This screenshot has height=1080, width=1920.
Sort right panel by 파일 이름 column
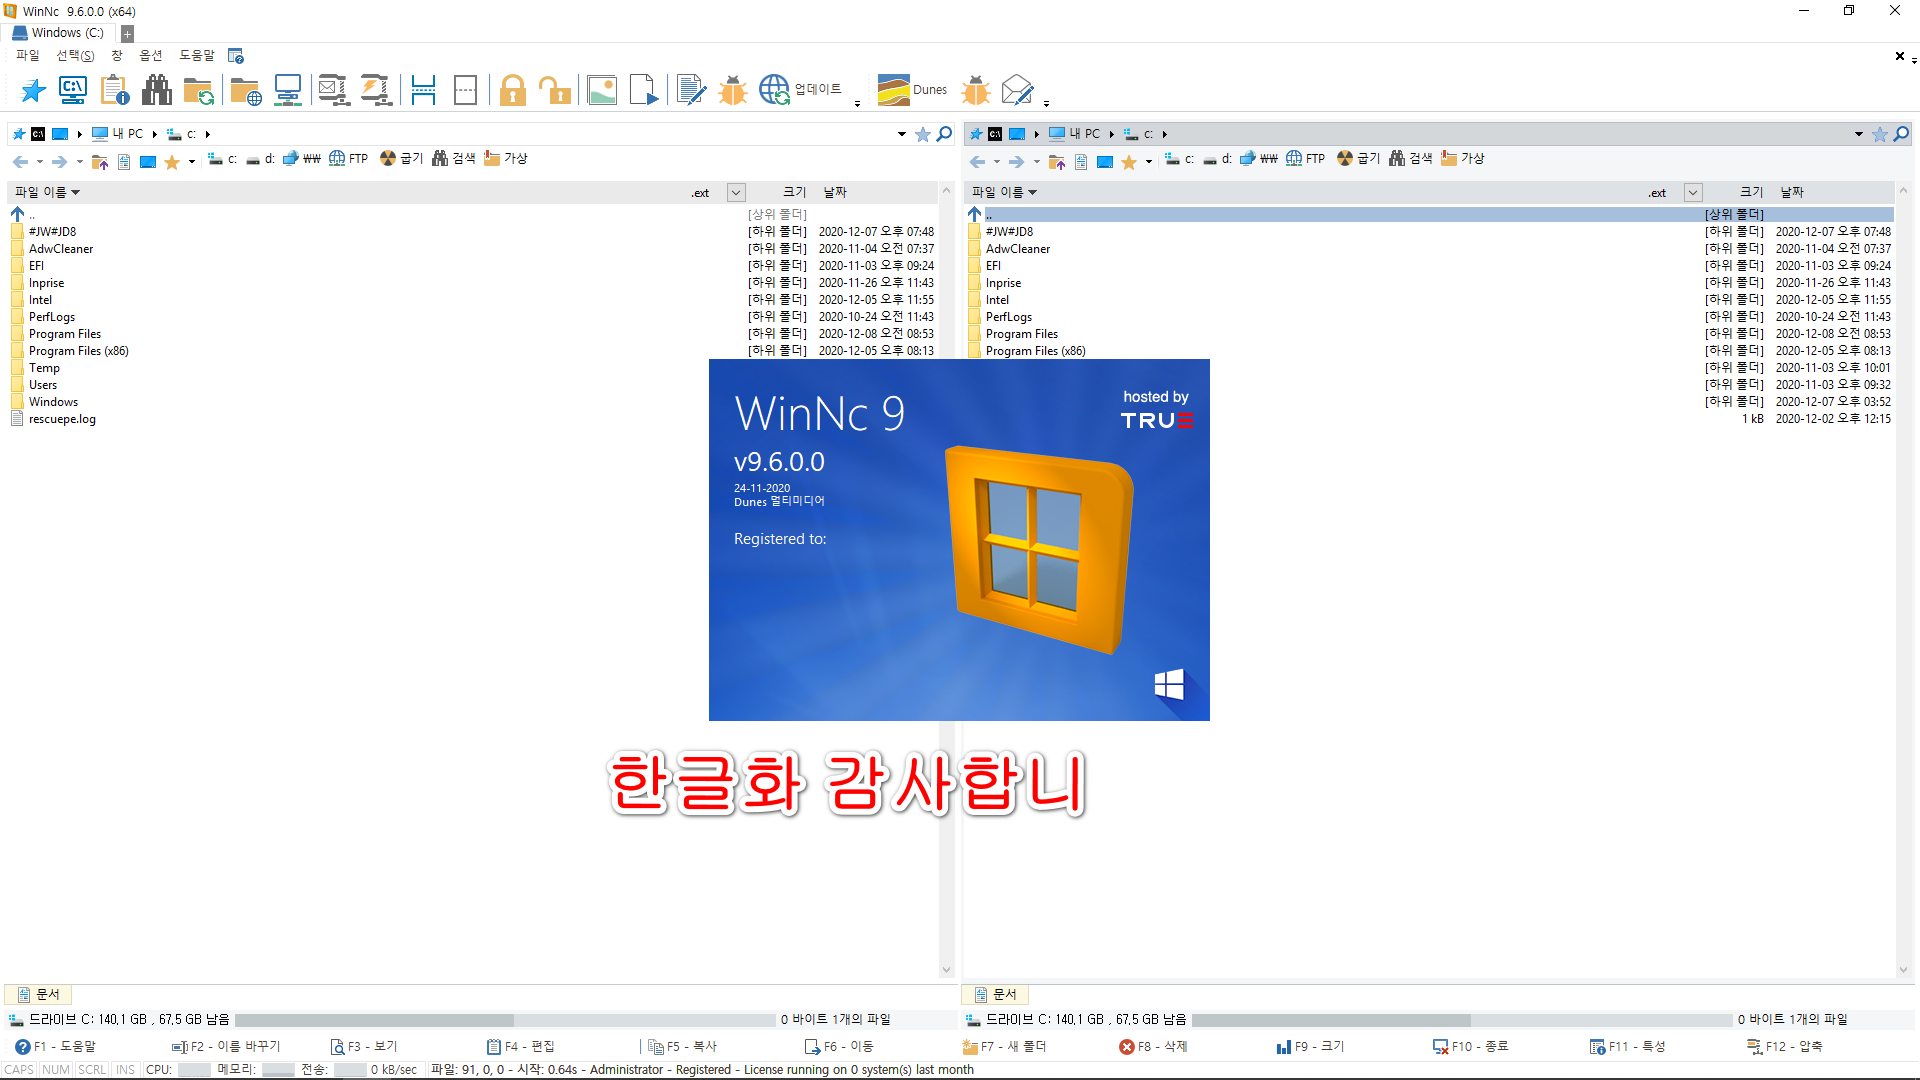pyautogui.click(x=1004, y=193)
